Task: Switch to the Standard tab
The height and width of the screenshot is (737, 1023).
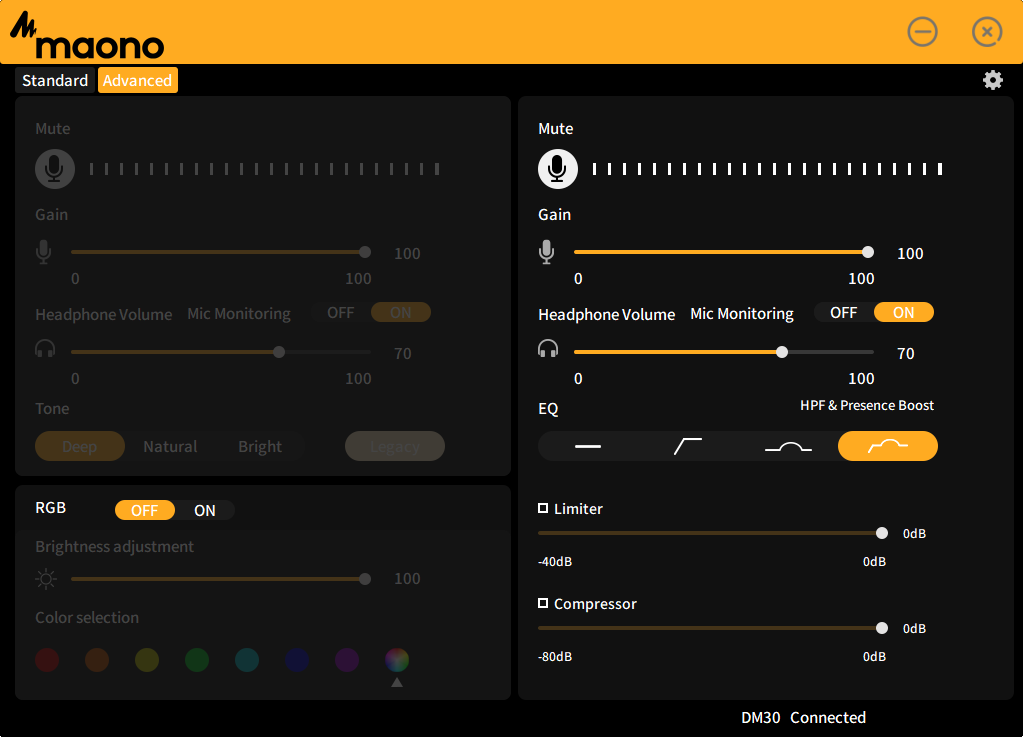Action: point(54,80)
